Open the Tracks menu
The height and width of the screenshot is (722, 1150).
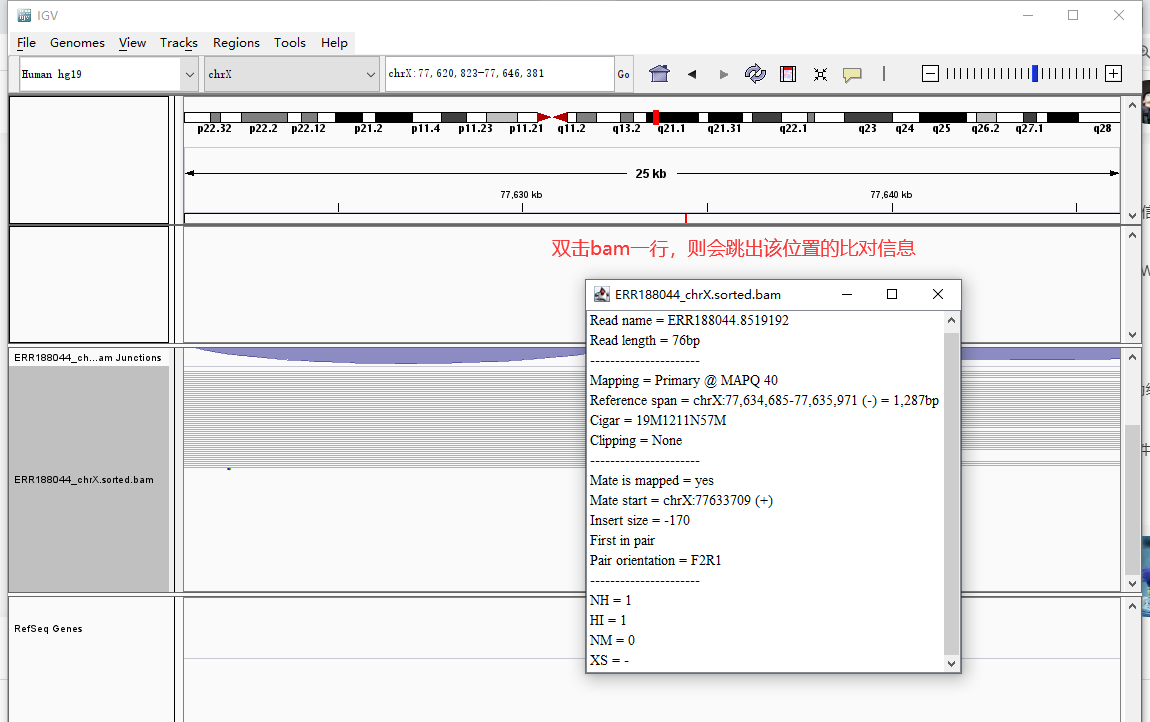coord(179,43)
